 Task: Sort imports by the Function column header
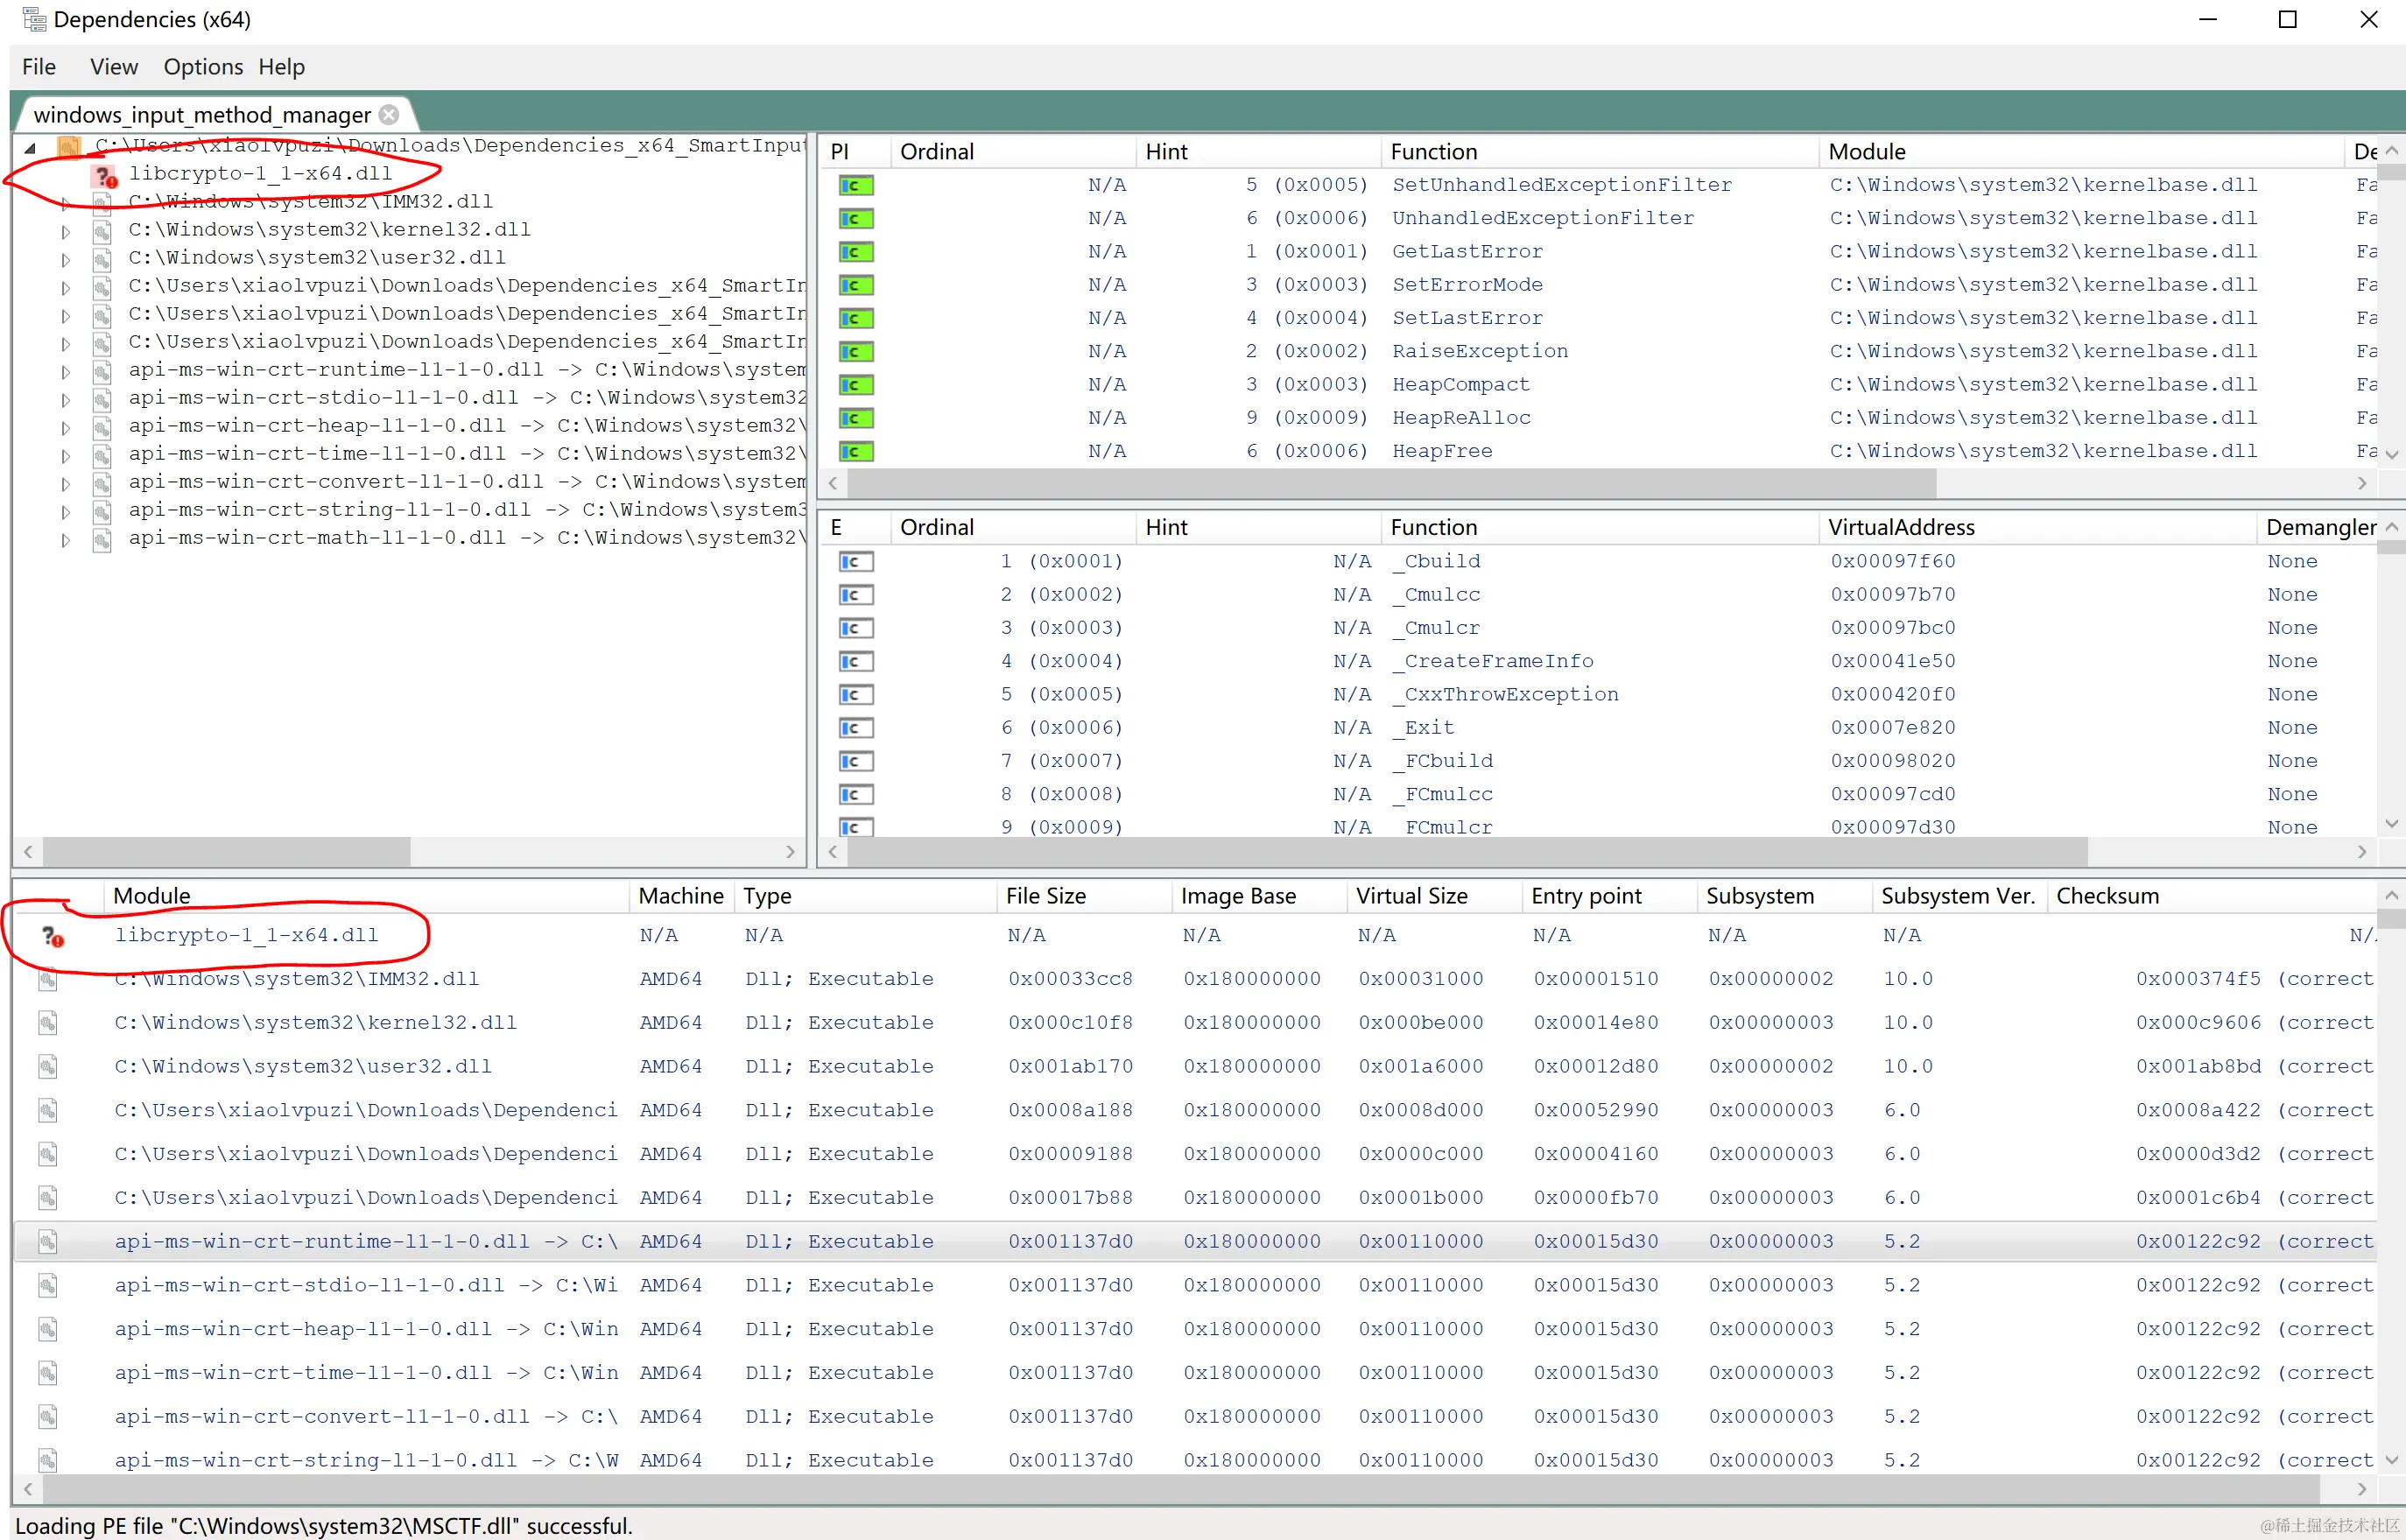pos(1433,152)
